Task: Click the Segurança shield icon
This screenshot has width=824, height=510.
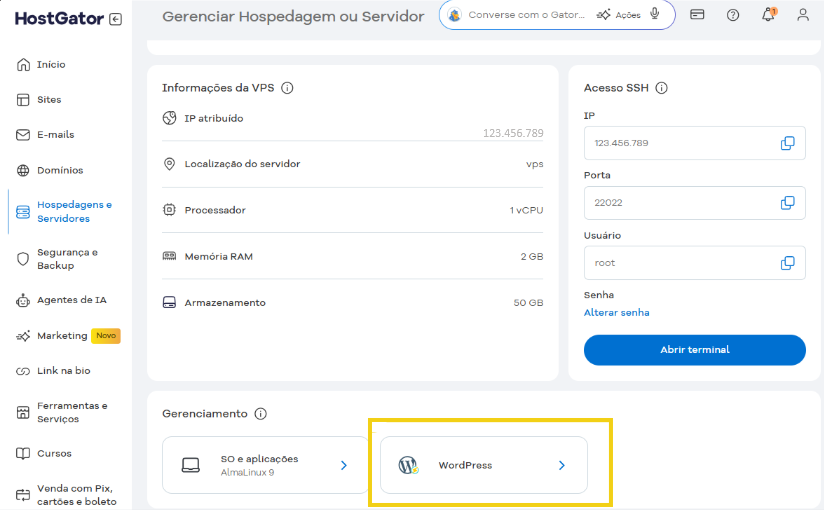Action: pyautogui.click(x=23, y=259)
